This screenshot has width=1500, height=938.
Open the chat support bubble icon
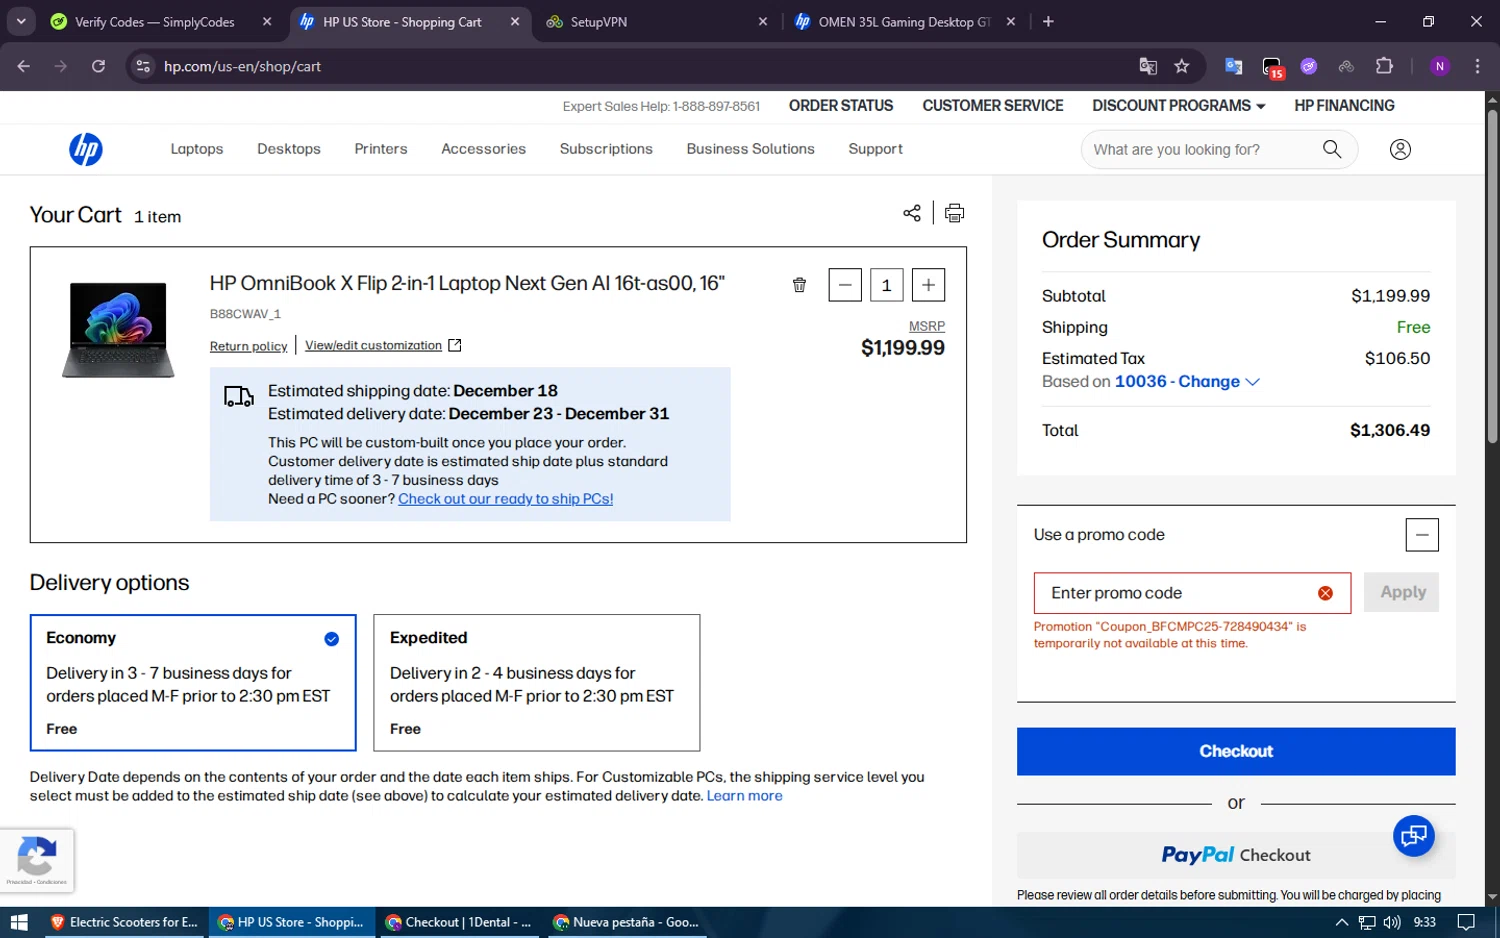click(1414, 835)
